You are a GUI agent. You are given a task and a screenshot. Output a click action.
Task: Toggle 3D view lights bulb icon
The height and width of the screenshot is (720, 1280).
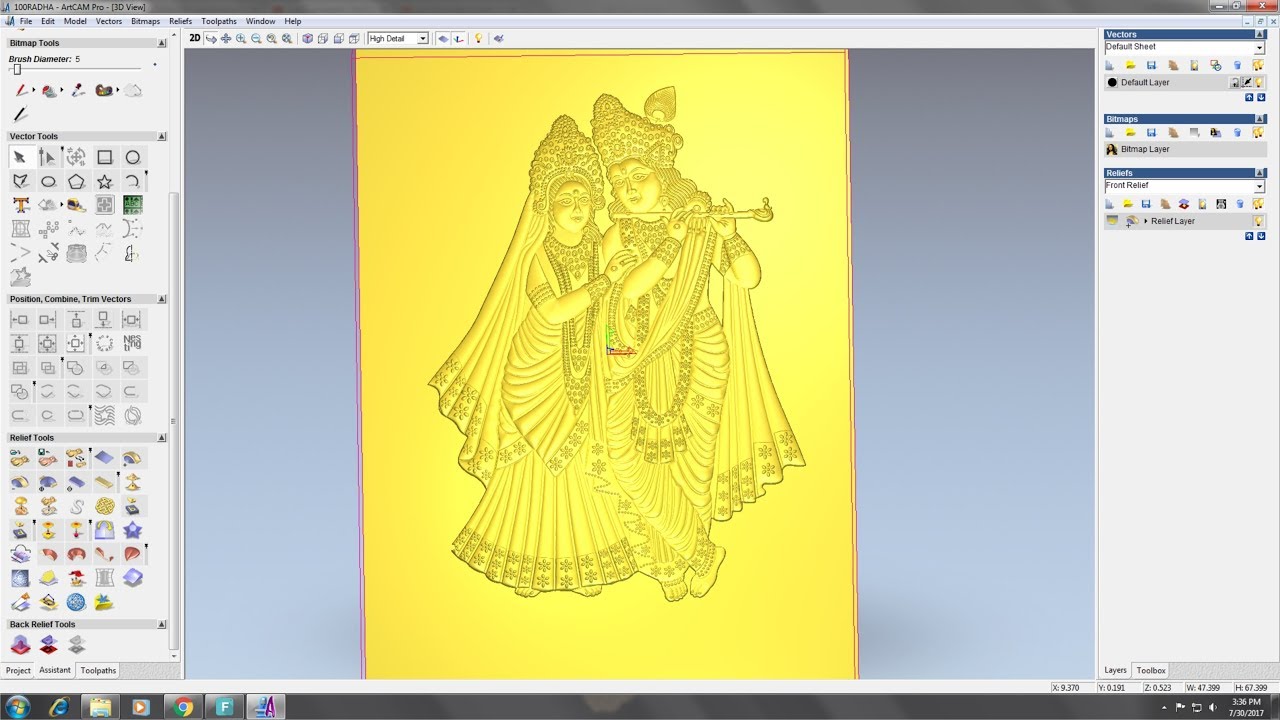[x=478, y=38]
